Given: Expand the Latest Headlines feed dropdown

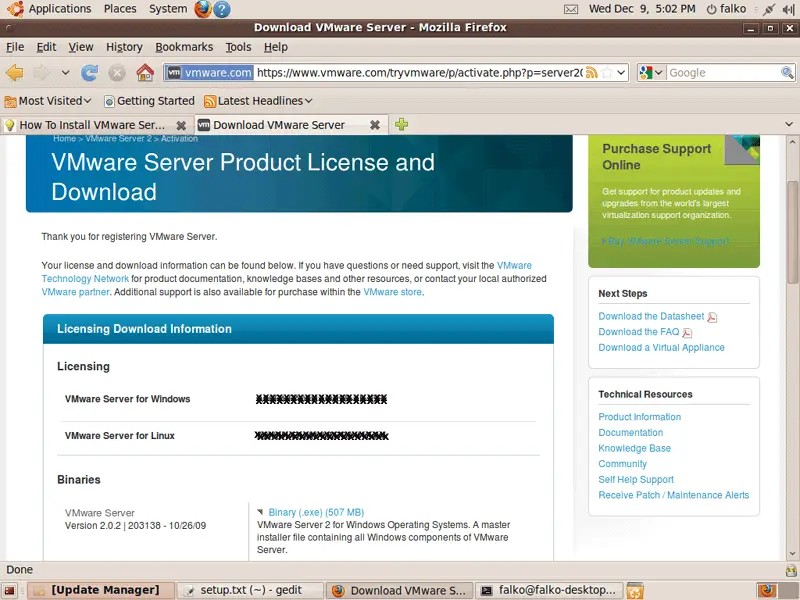Looking at the screenshot, I should point(308,101).
